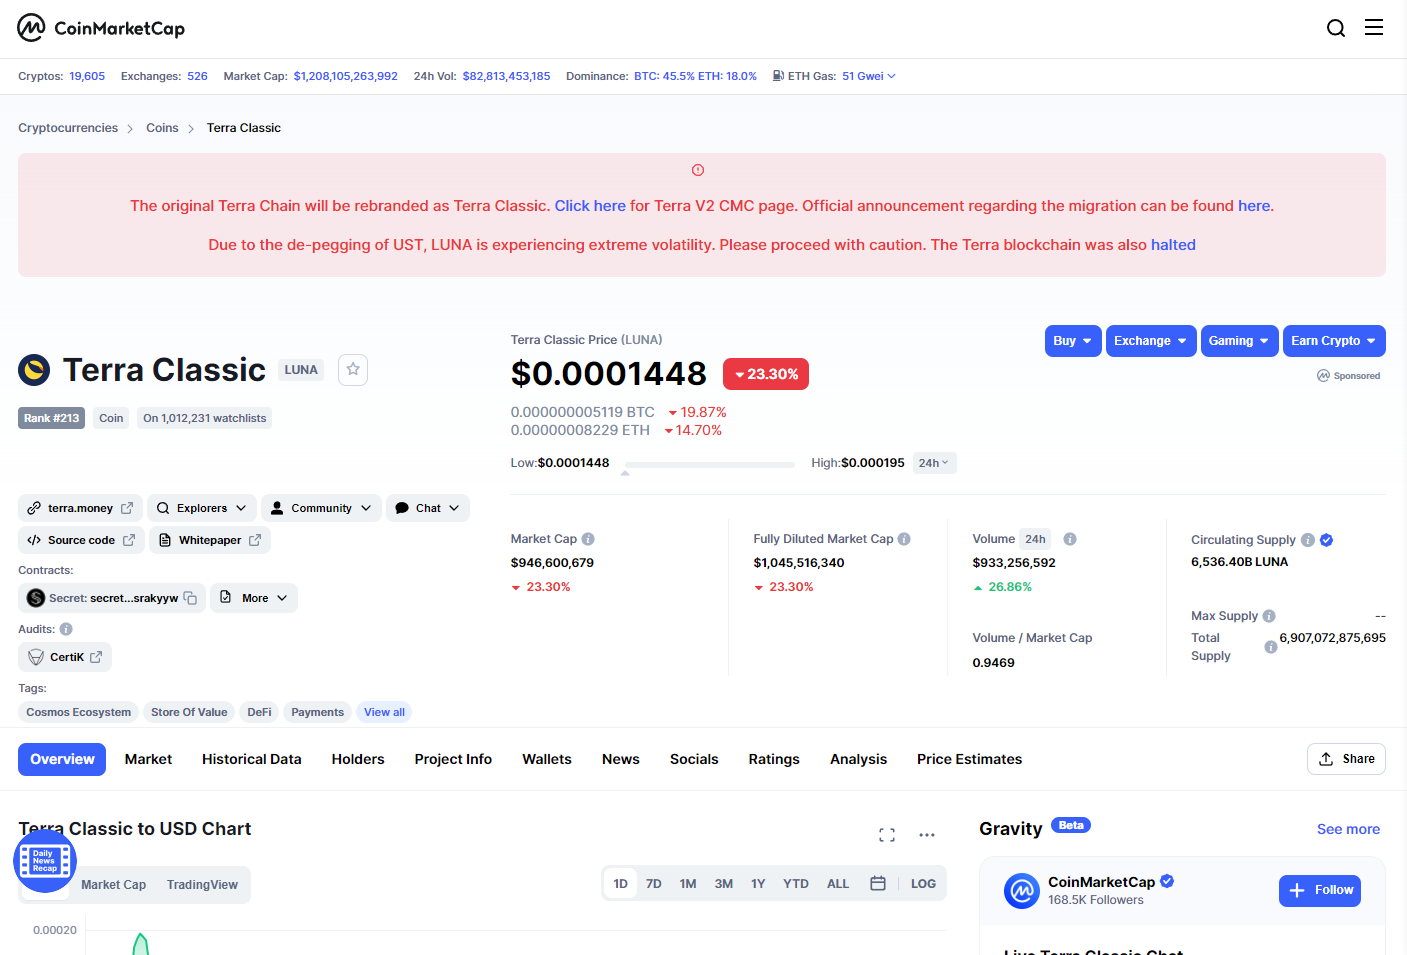Select 1M chart range

[x=688, y=884]
